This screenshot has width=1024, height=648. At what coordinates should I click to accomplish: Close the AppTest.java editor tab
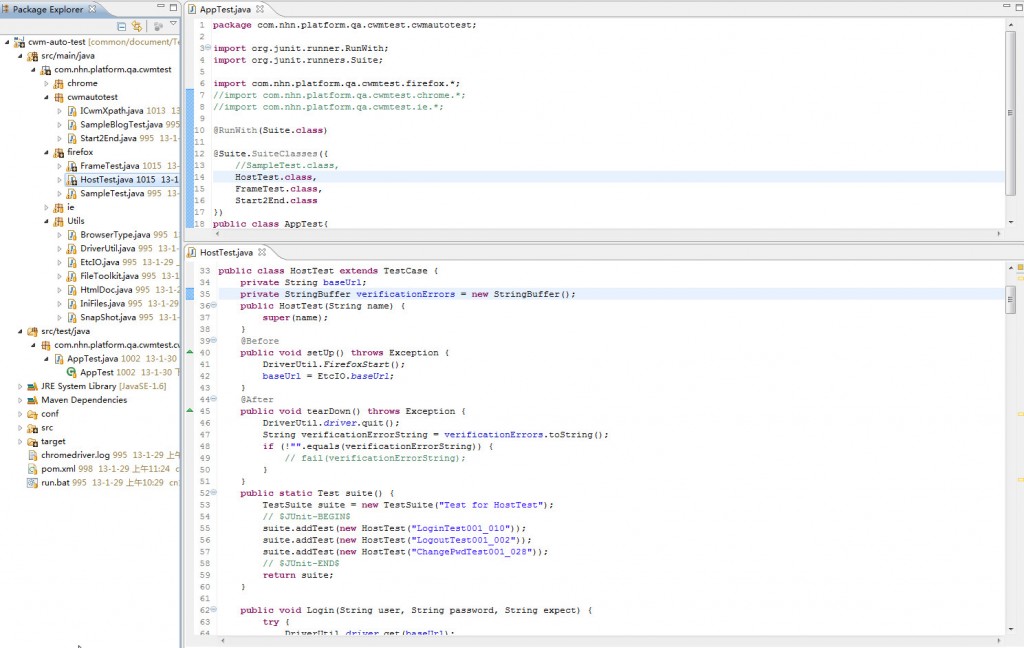click(260, 9)
